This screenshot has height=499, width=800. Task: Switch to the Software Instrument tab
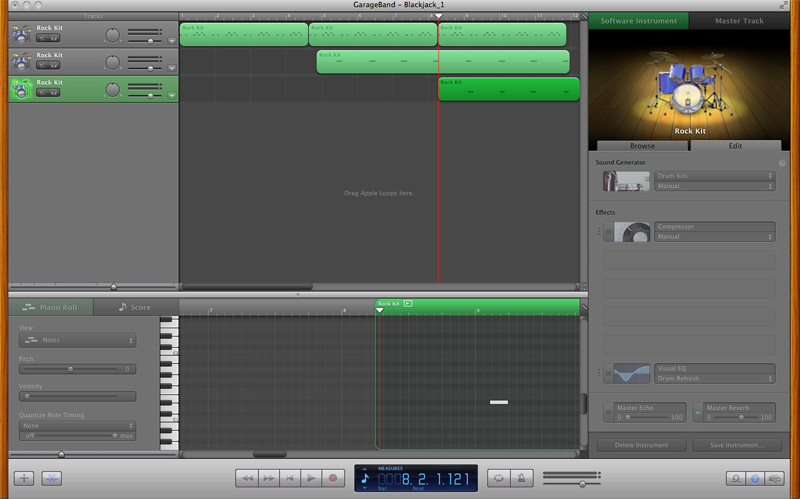click(638, 21)
